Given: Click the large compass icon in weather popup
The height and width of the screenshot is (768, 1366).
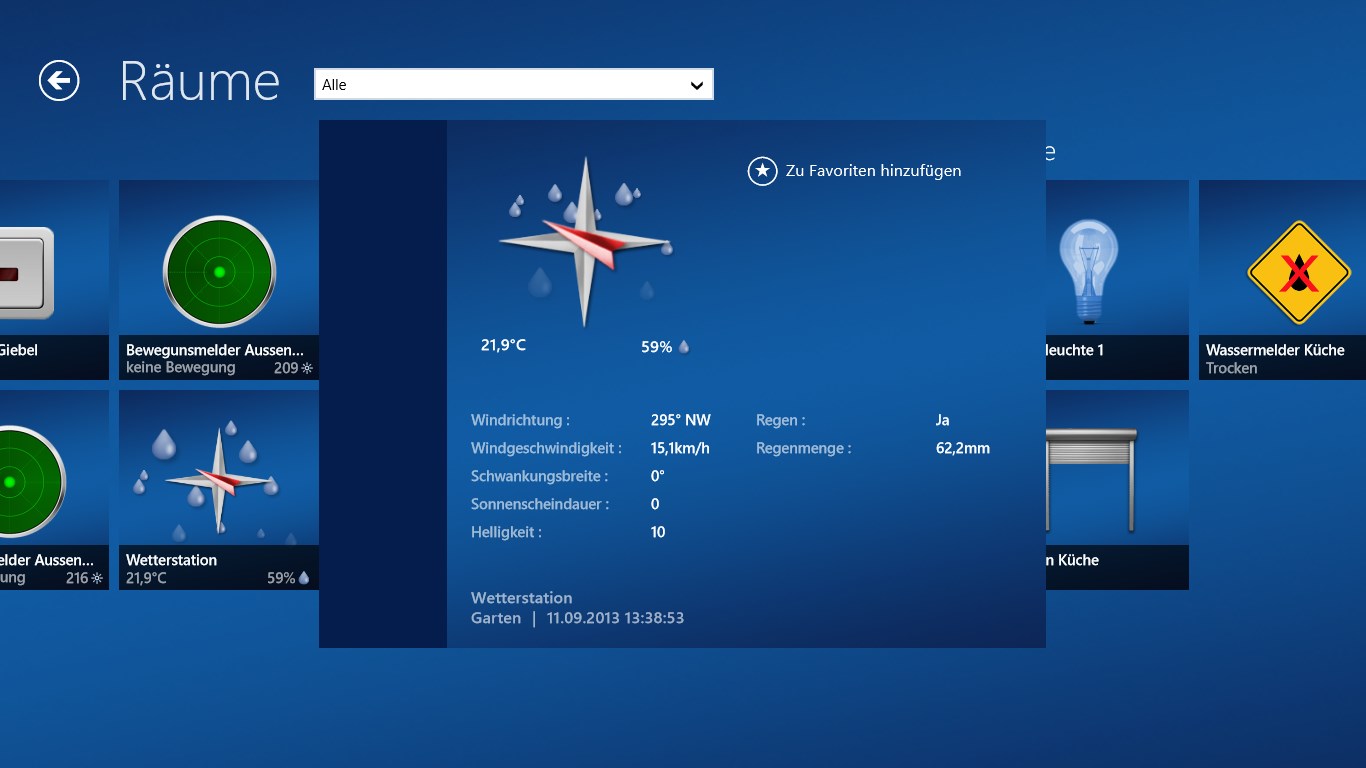Looking at the screenshot, I should (585, 242).
